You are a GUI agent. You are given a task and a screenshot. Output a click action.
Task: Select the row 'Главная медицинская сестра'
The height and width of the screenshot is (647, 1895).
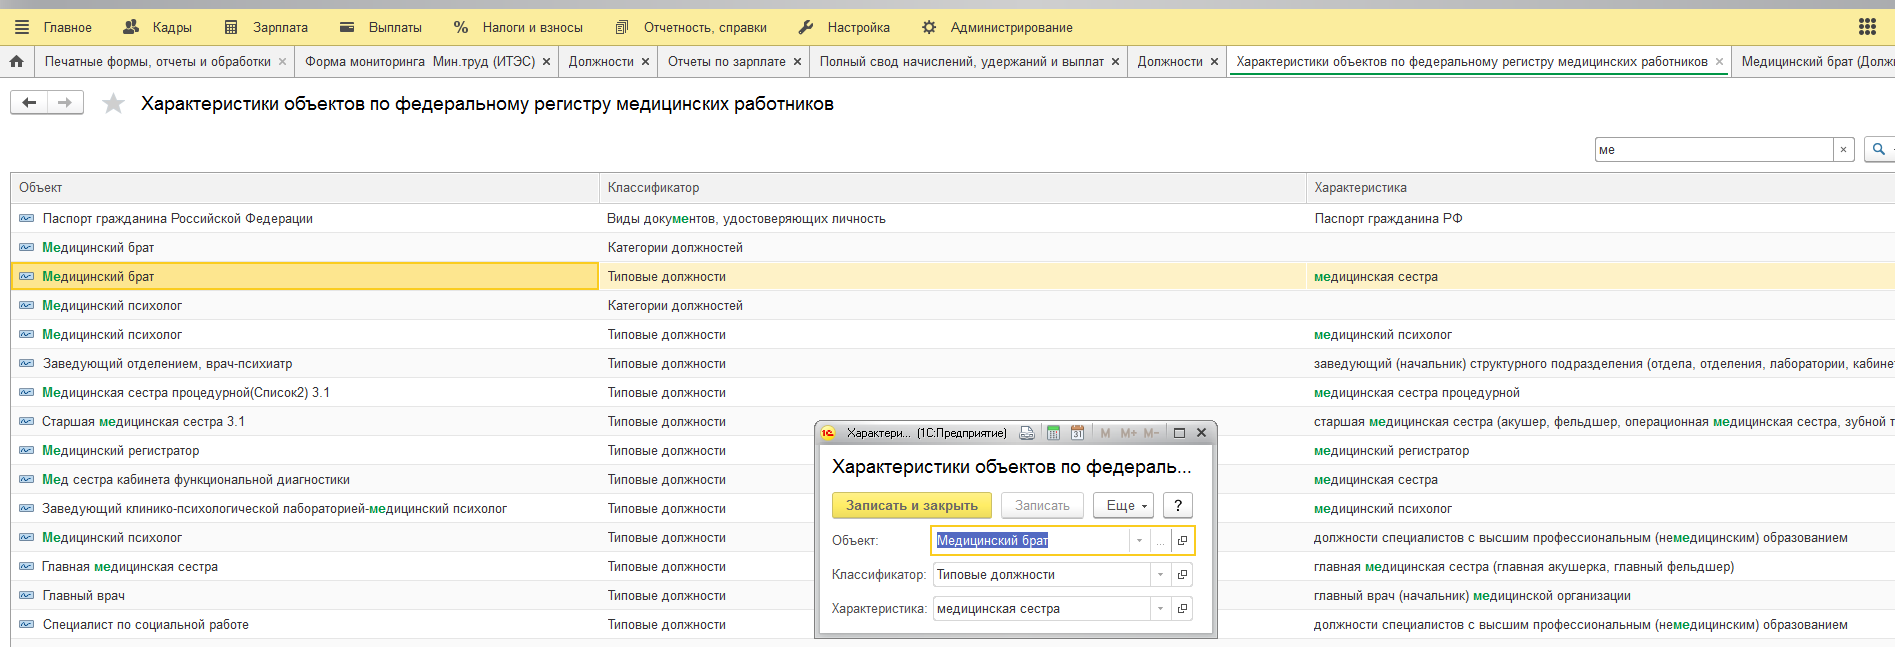click(952, 567)
